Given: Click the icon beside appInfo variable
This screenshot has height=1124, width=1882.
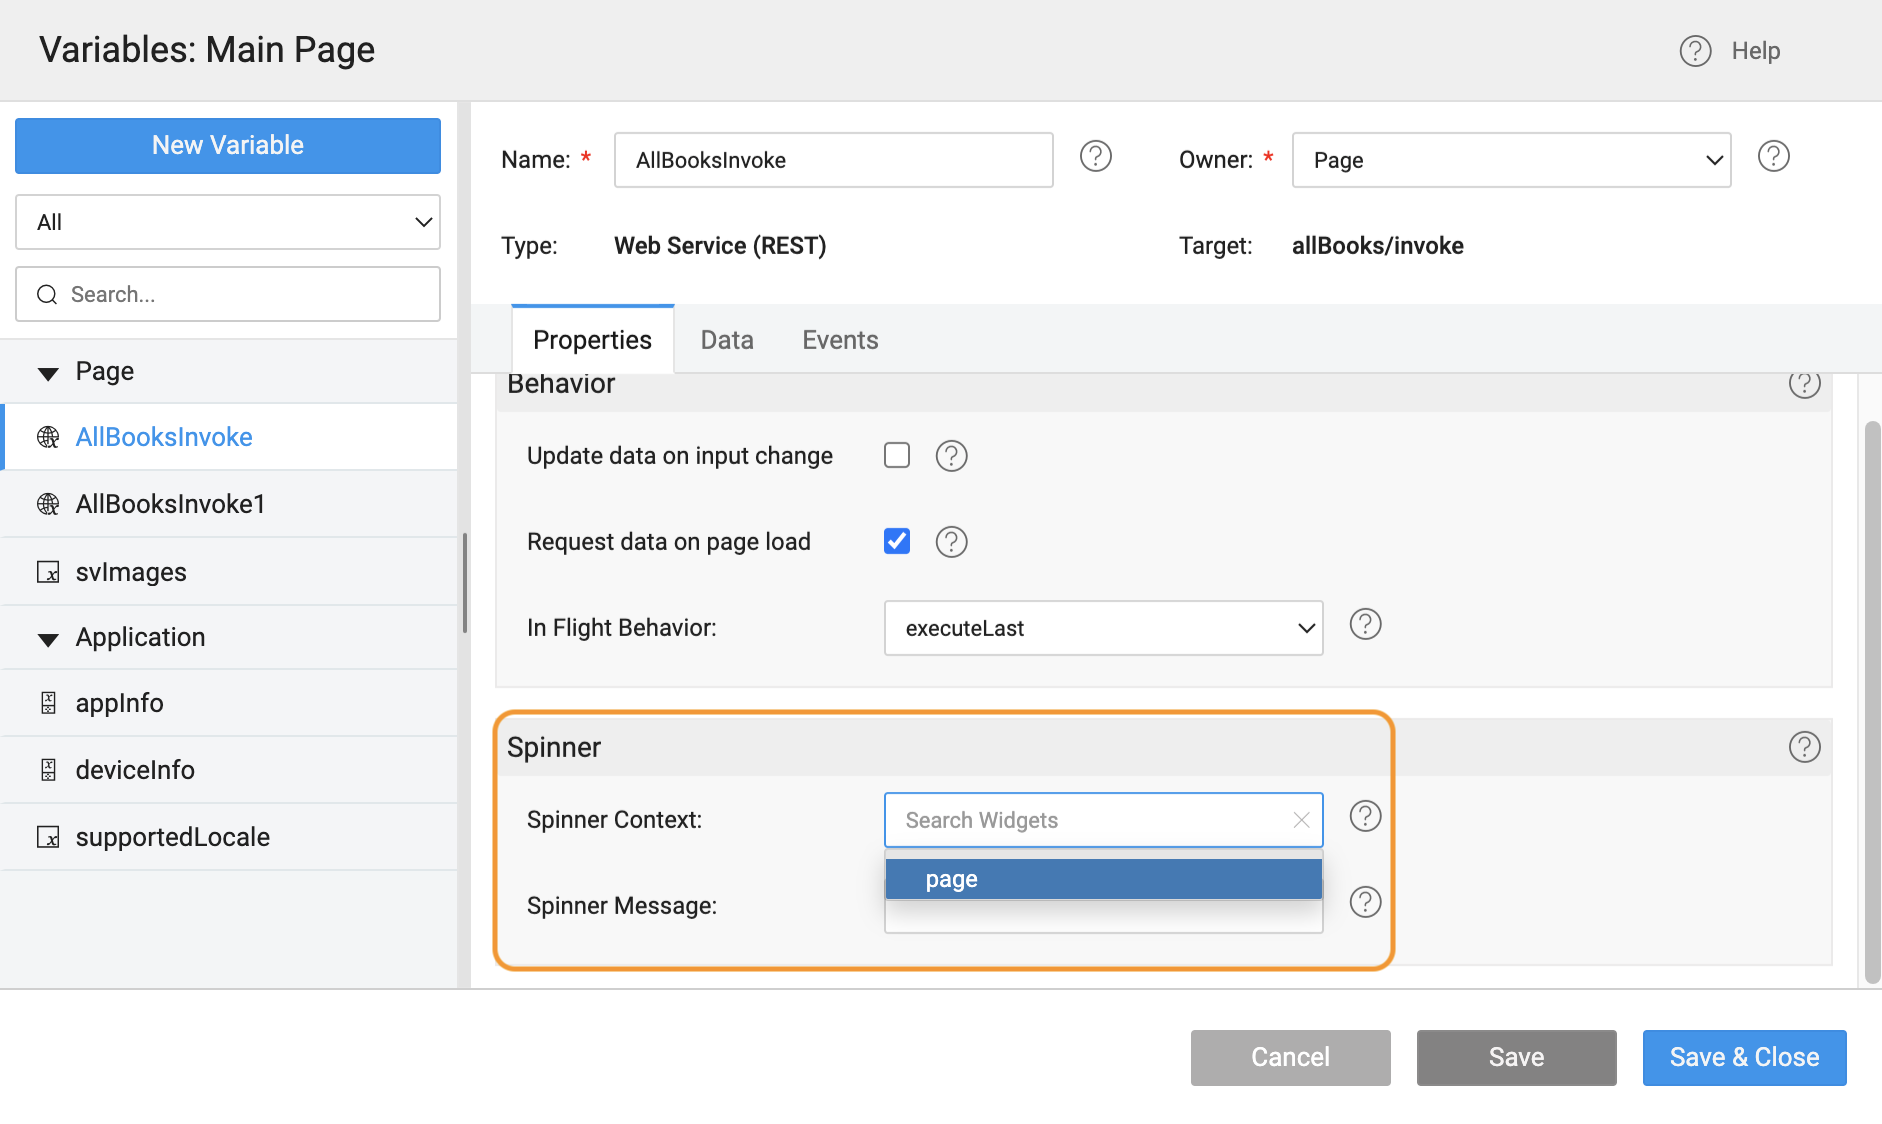Looking at the screenshot, I should pyautogui.click(x=48, y=702).
